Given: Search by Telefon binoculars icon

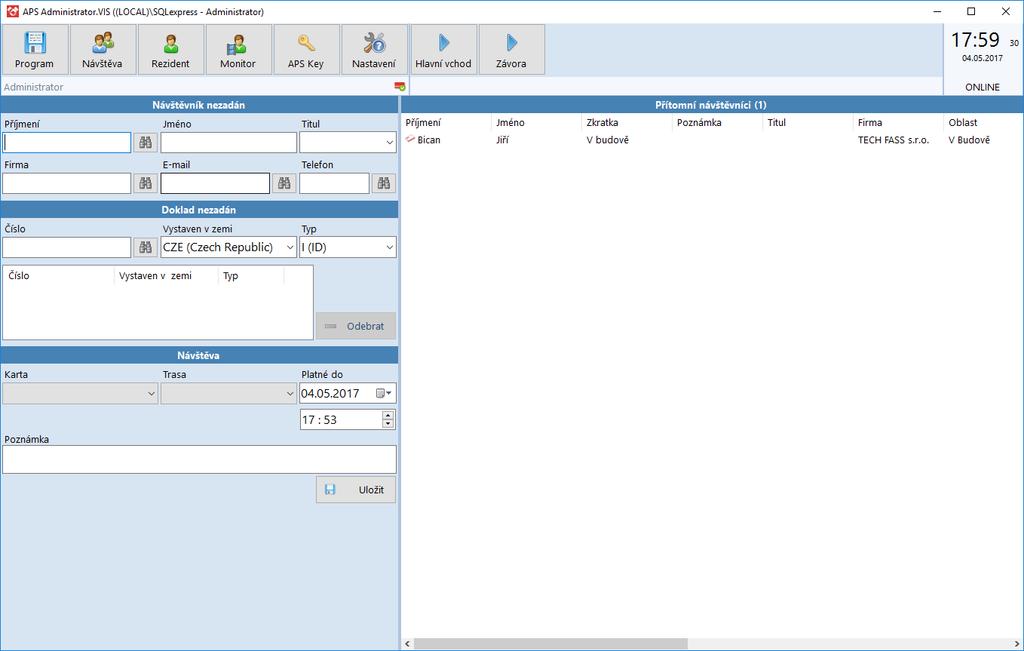Looking at the screenshot, I should pyautogui.click(x=384, y=183).
